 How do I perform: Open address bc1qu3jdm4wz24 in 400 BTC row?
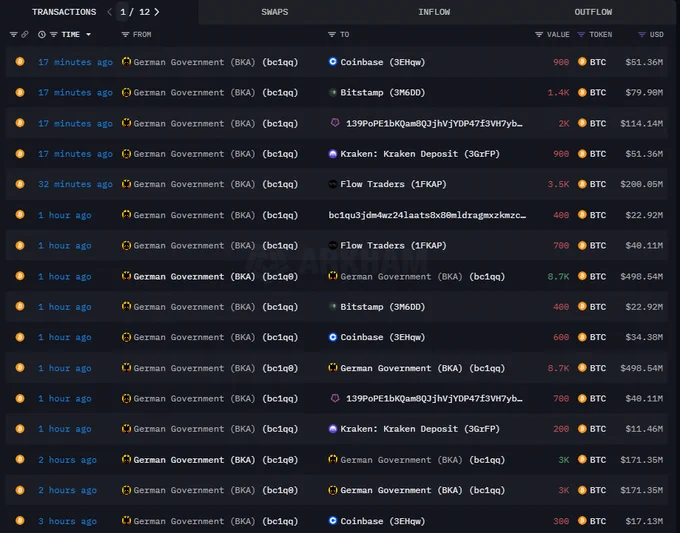[x=427, y=215]
